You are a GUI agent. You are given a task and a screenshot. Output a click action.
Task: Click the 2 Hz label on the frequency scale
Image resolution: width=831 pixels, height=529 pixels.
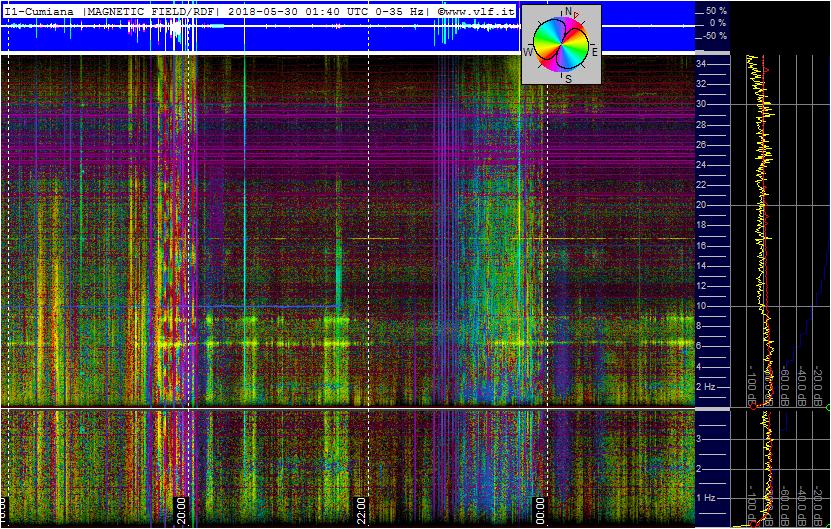pos(705,387)
